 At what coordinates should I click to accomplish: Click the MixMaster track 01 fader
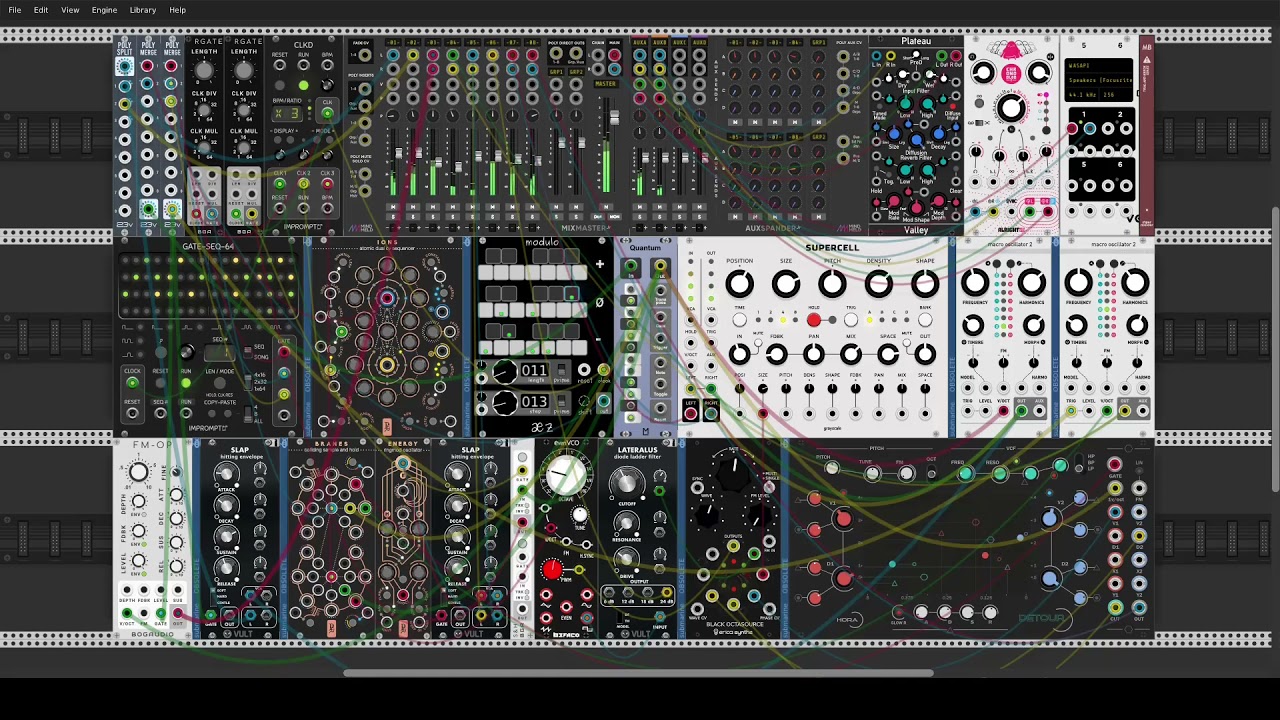click(x=399, y=152)
